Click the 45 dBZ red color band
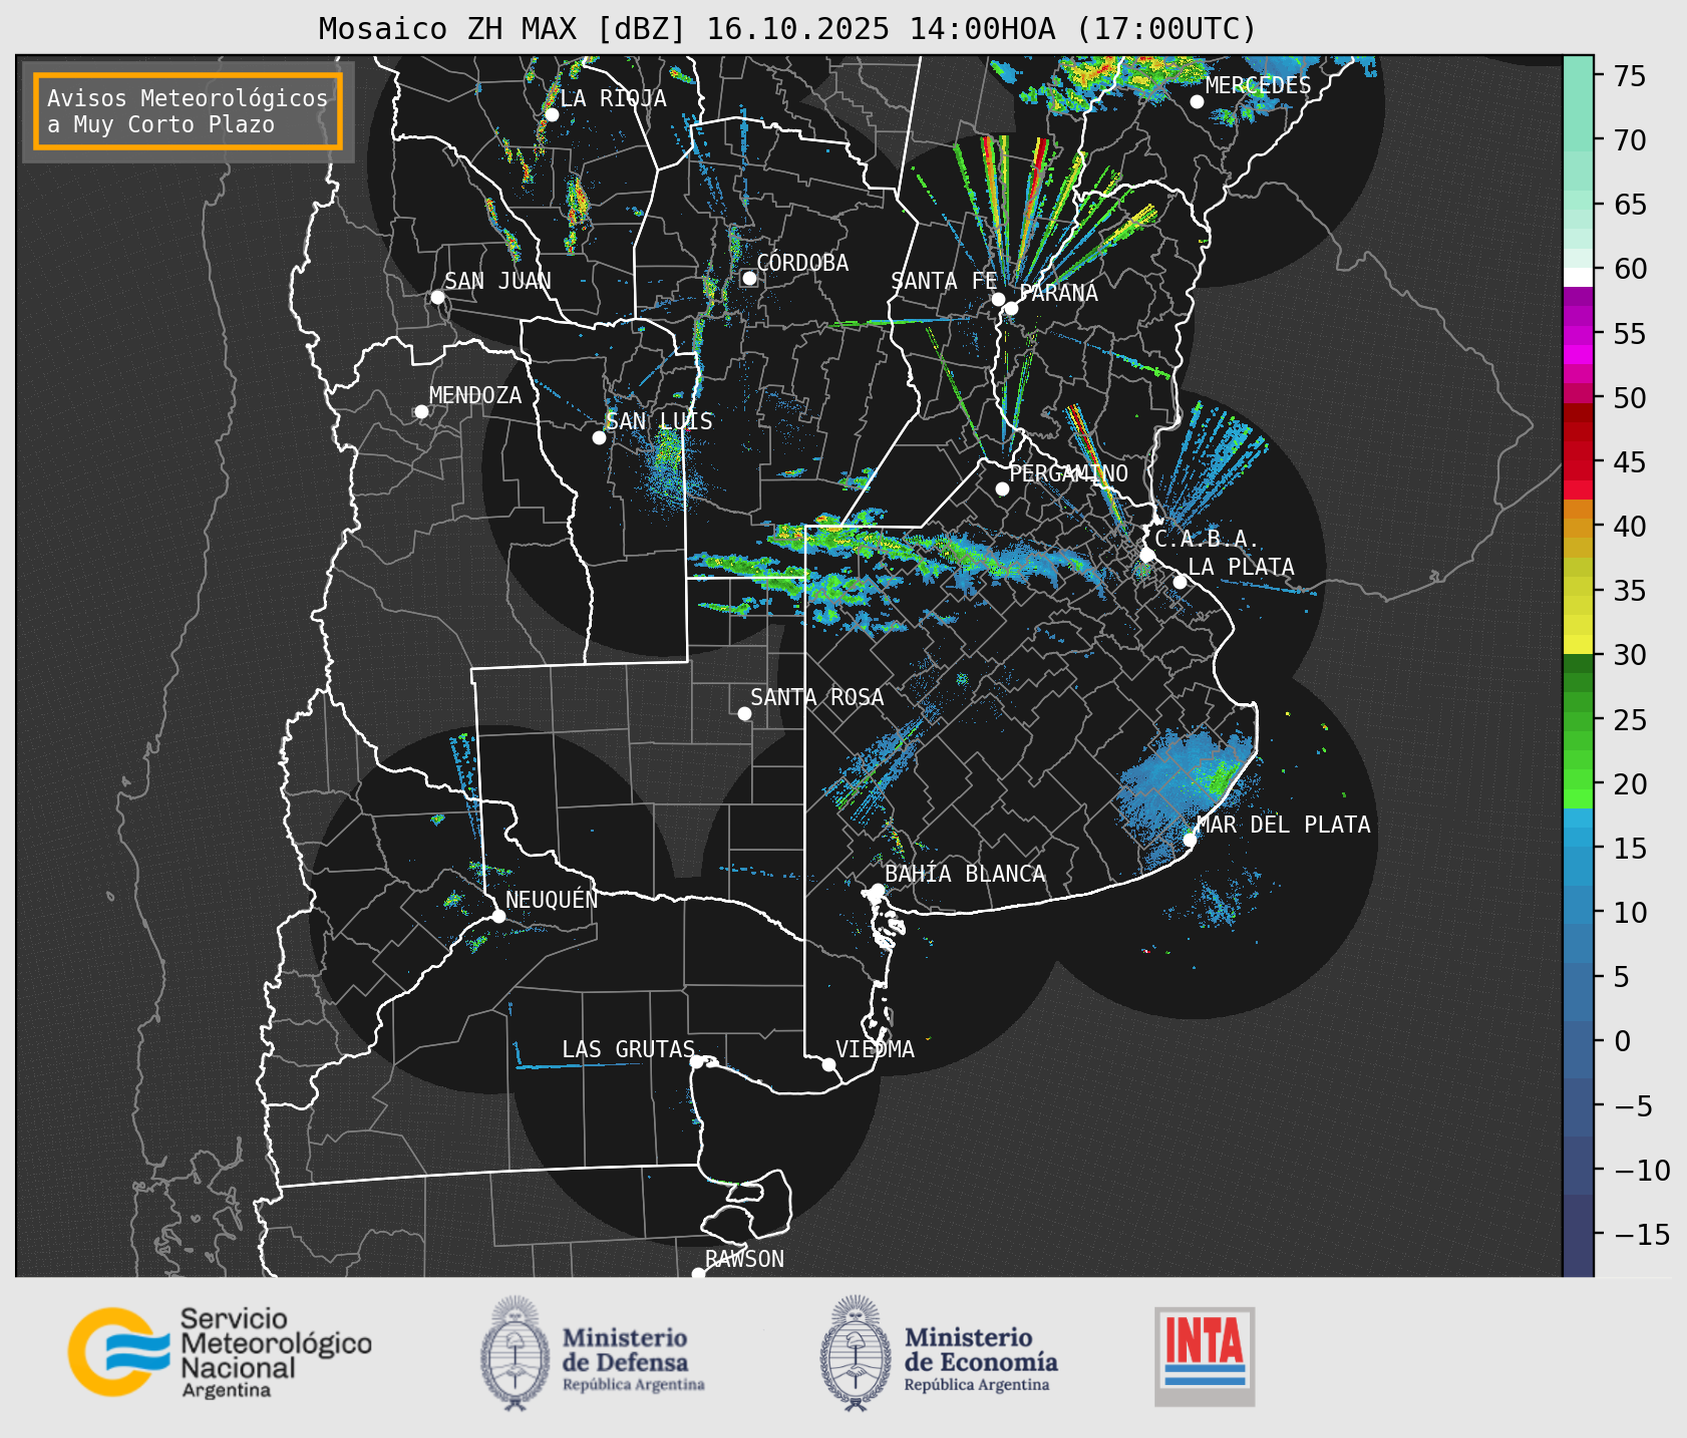 (1578, 463)
